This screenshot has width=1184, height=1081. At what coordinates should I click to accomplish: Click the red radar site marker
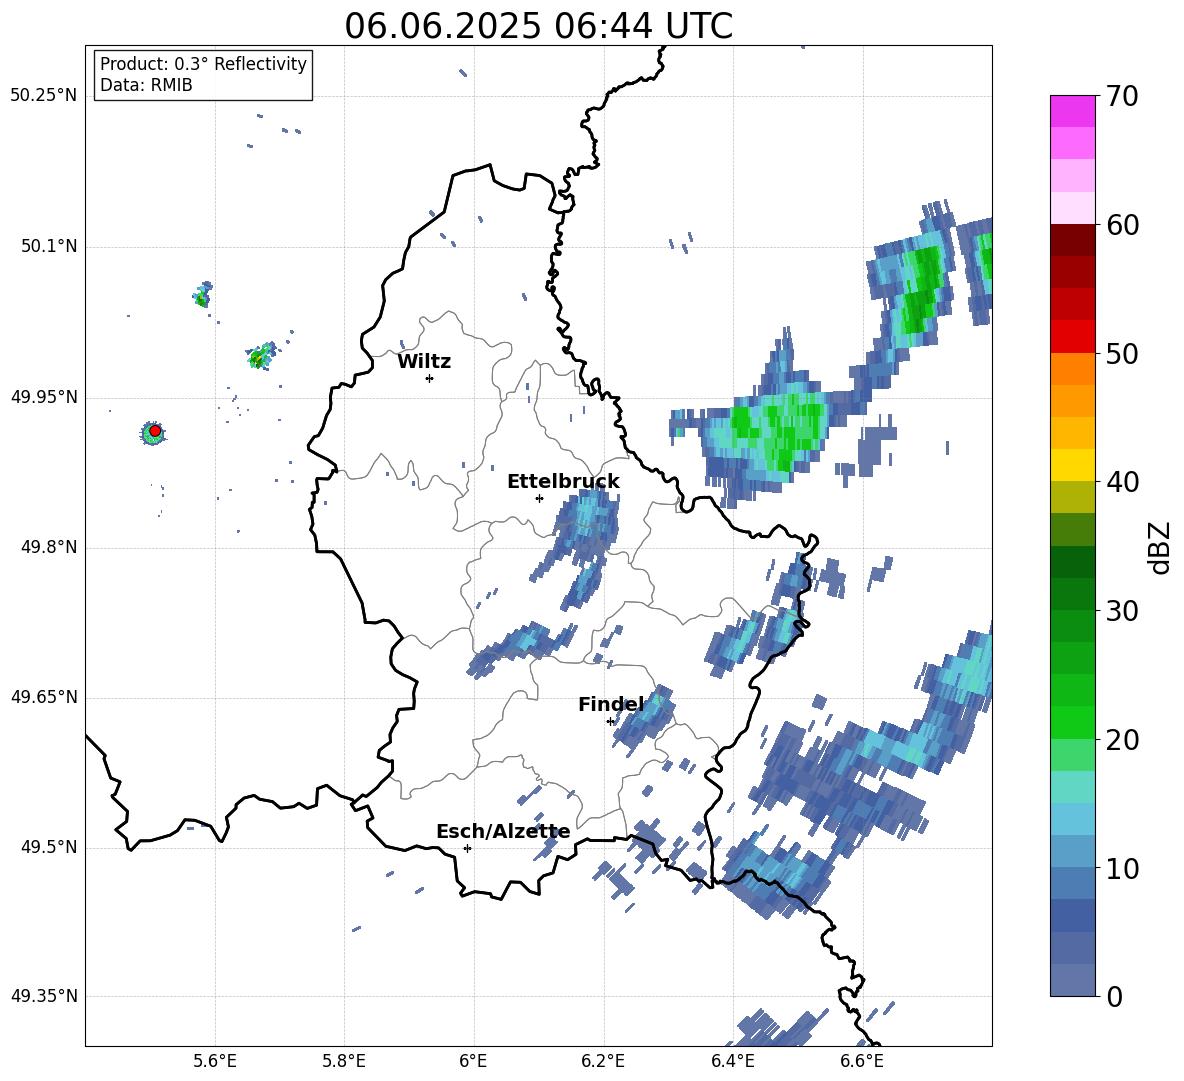click(x=155, y=431)
